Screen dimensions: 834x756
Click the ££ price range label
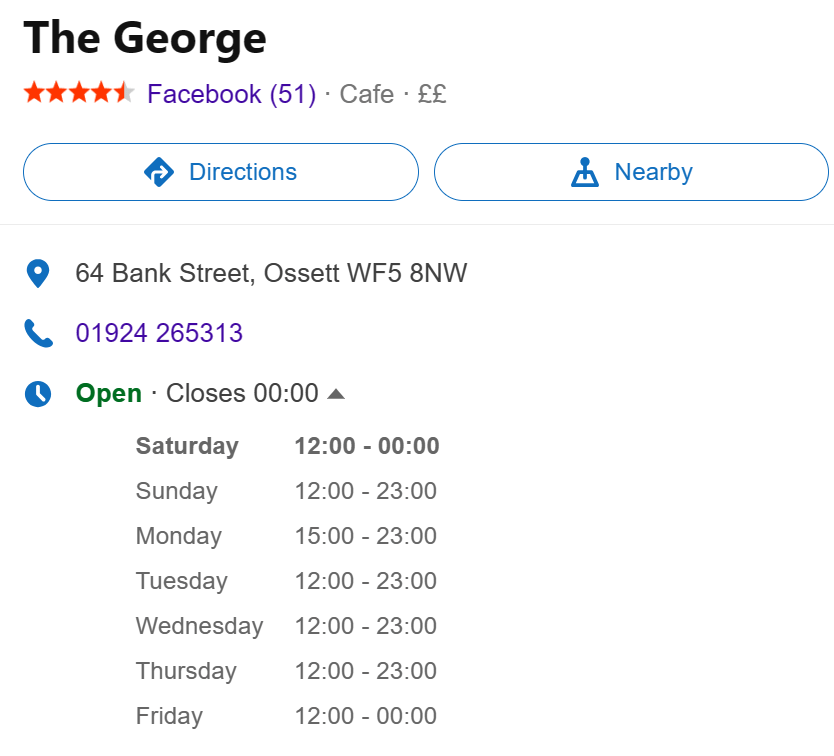(x=432, y=94)
